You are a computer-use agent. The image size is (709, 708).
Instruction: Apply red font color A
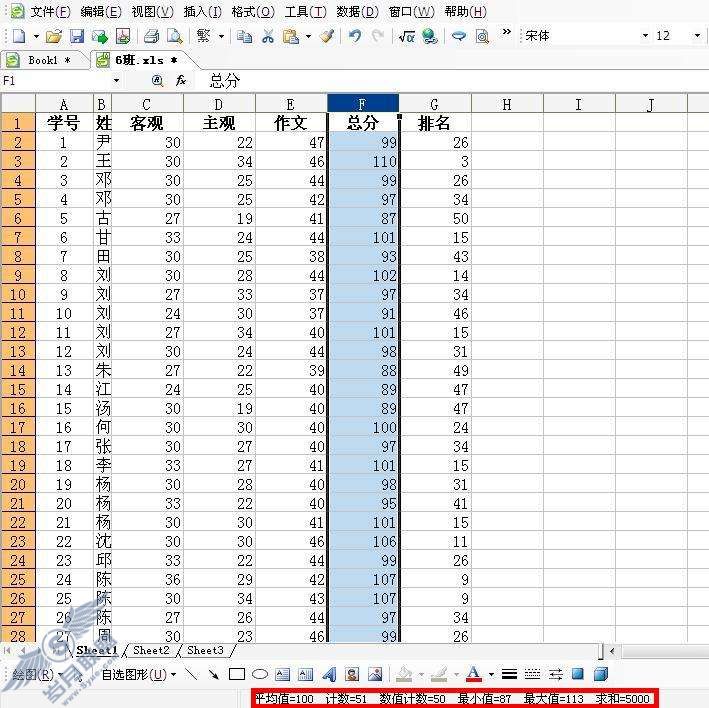474,675
